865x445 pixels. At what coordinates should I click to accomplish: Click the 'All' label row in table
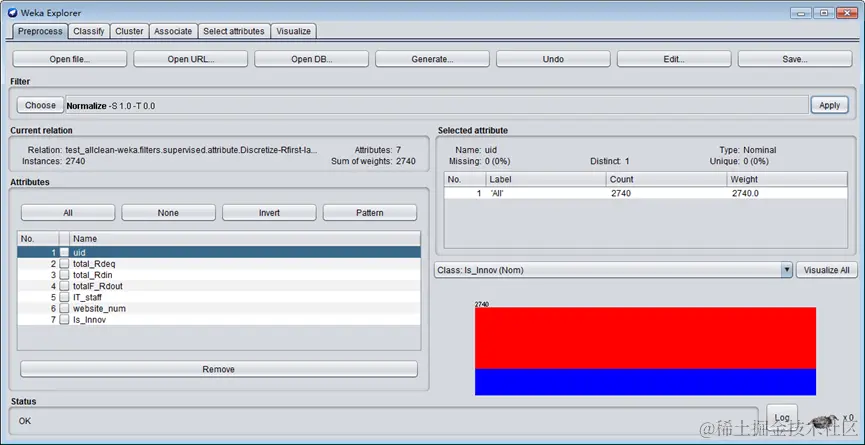click(x=646, y=194)
